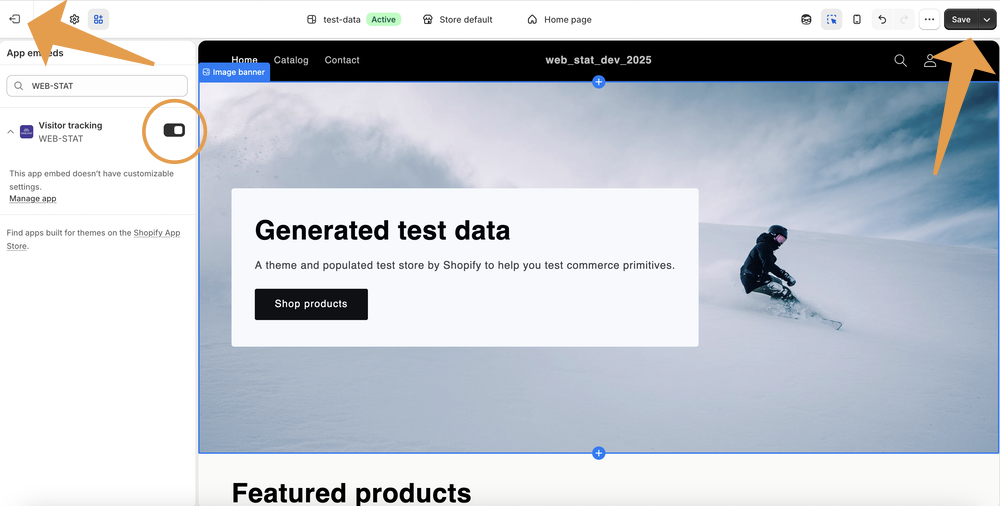Click the storefront search magnifier icon
The height and width of the screenshot is (506, 1000).
[x=901, y=60]
